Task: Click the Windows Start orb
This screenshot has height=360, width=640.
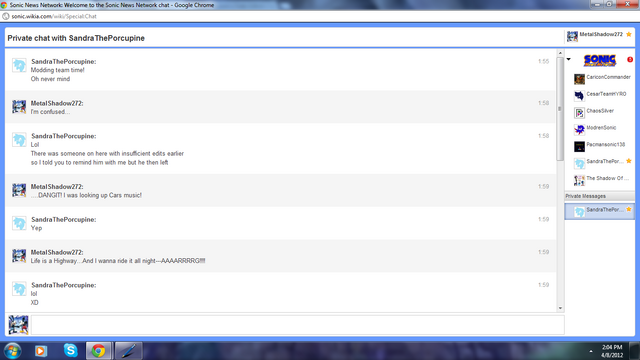Action: [x=12, y=351]
